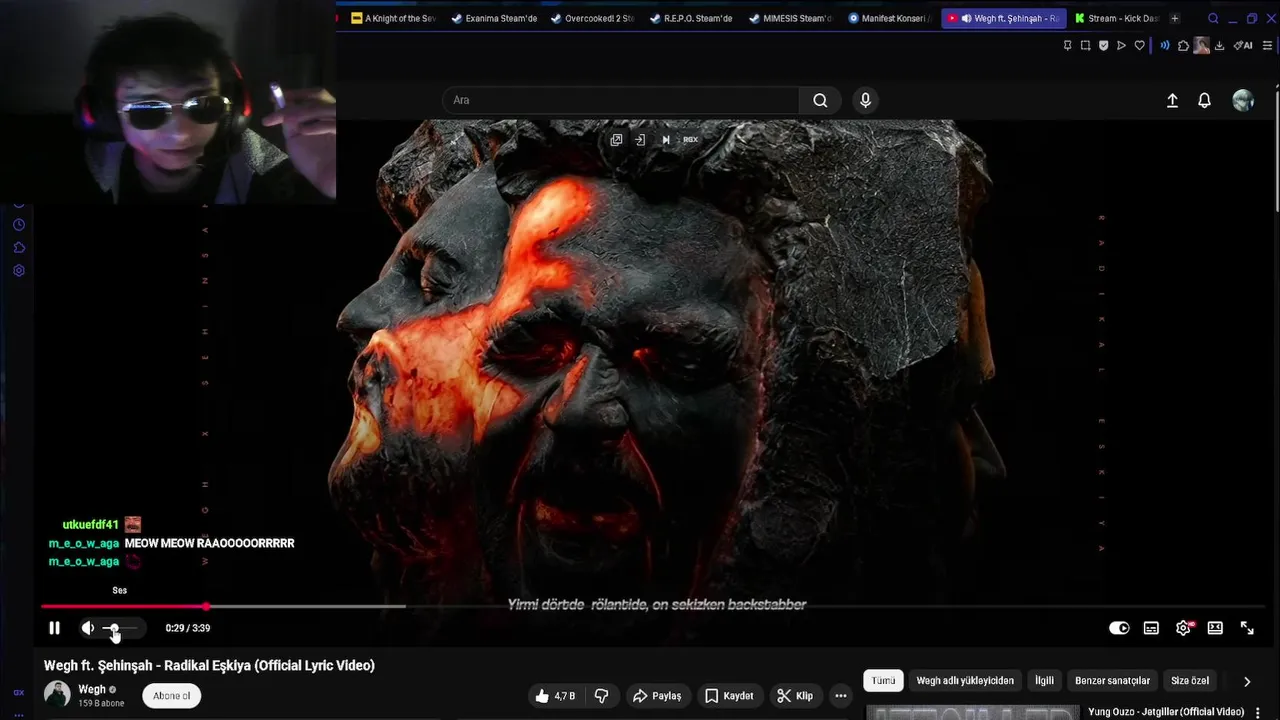
Task: Click into the Ara search field
Action: click(620, 100)
